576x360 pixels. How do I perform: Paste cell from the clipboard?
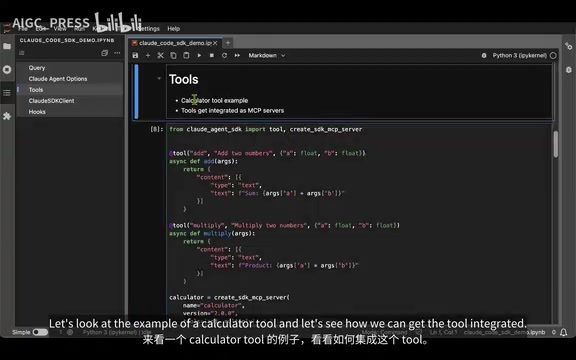tap(186, 55)
